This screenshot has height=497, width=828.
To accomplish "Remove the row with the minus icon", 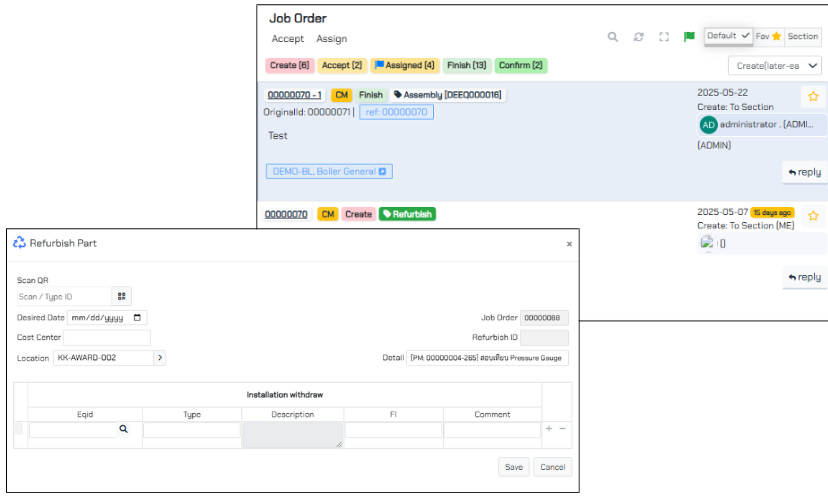I will pyautogui.click(x=562, y=429).
